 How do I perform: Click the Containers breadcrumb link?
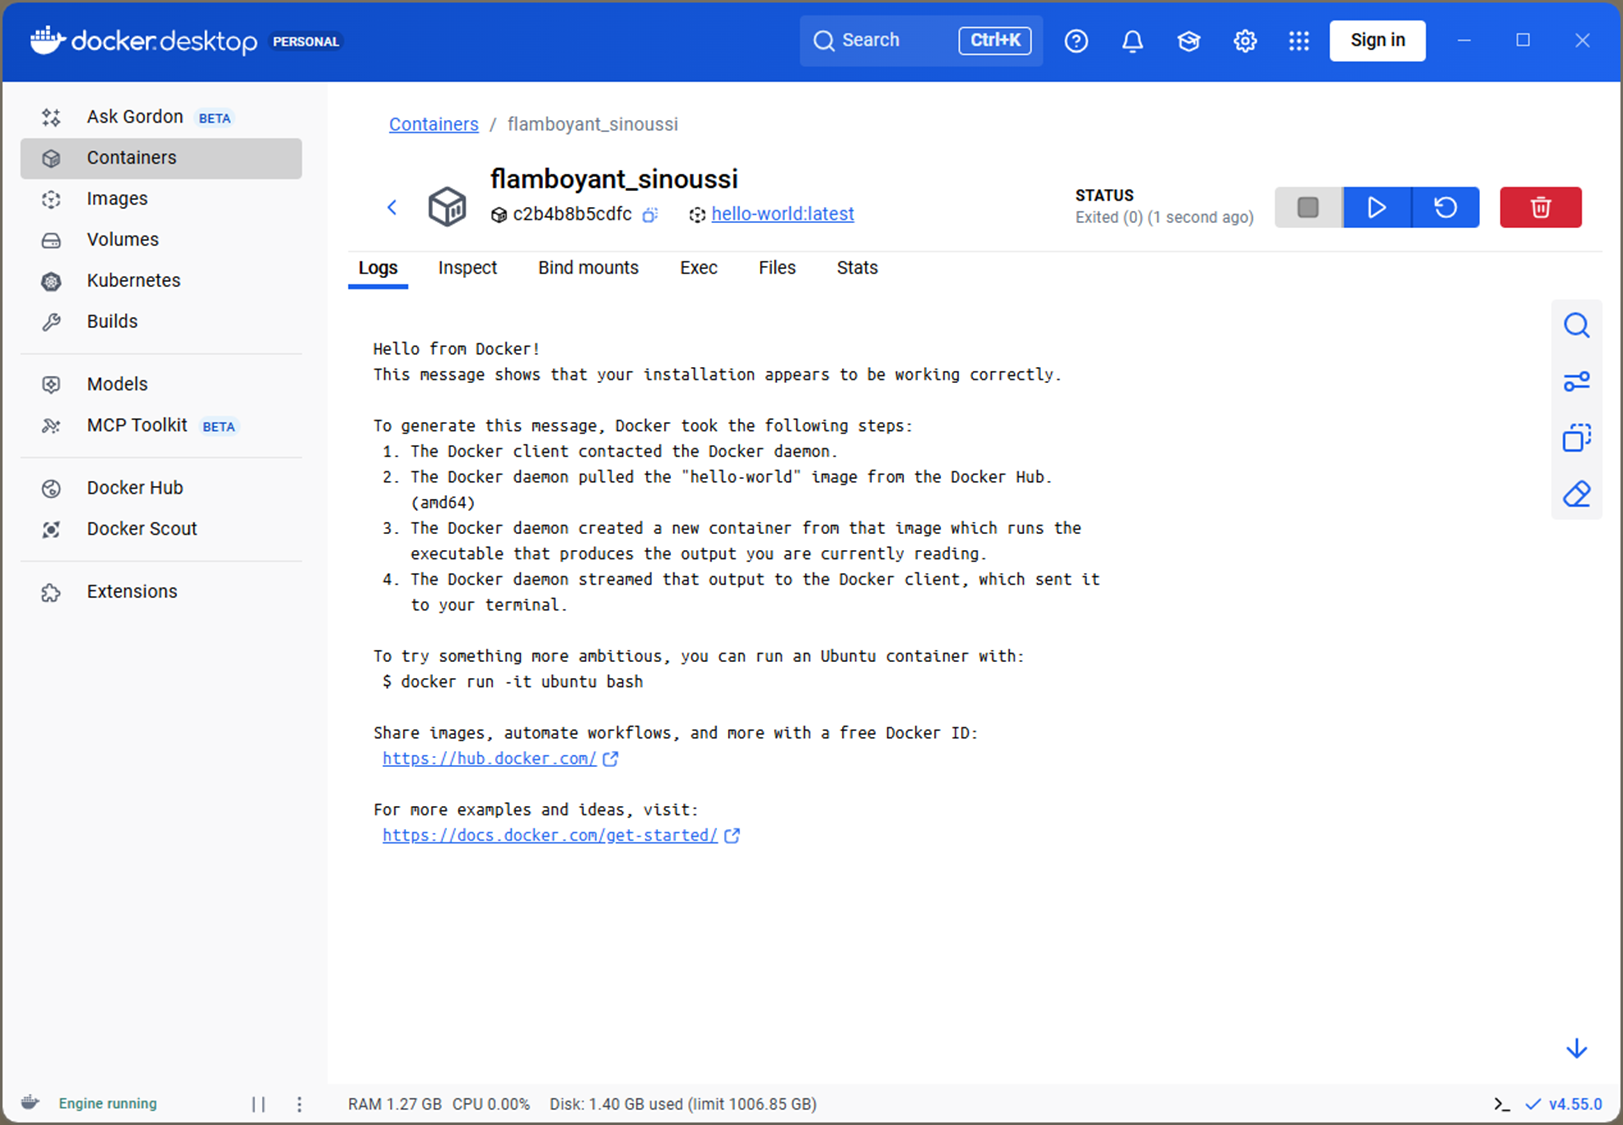pyautogui.click(x=434, y=124)
